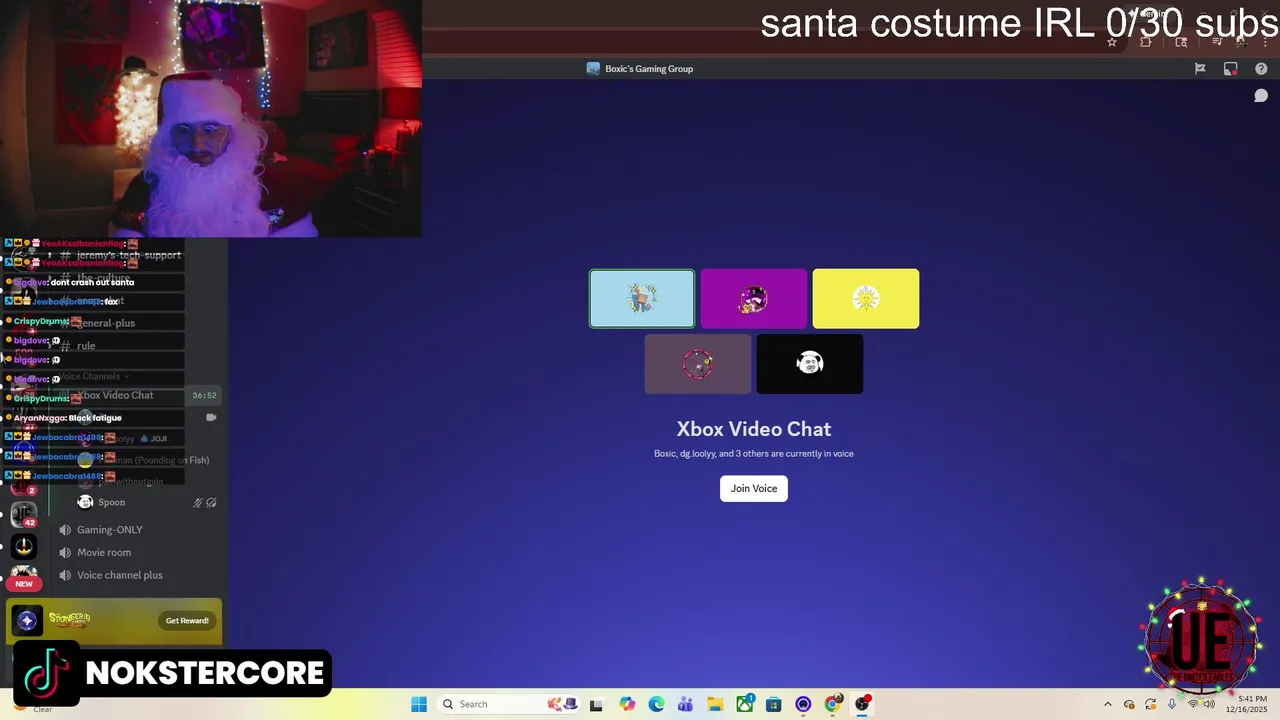The width and height of the screenshot is (1280, 720).
Task: Click Spoon's avatar in the voice list
Action: click(85, 502)
